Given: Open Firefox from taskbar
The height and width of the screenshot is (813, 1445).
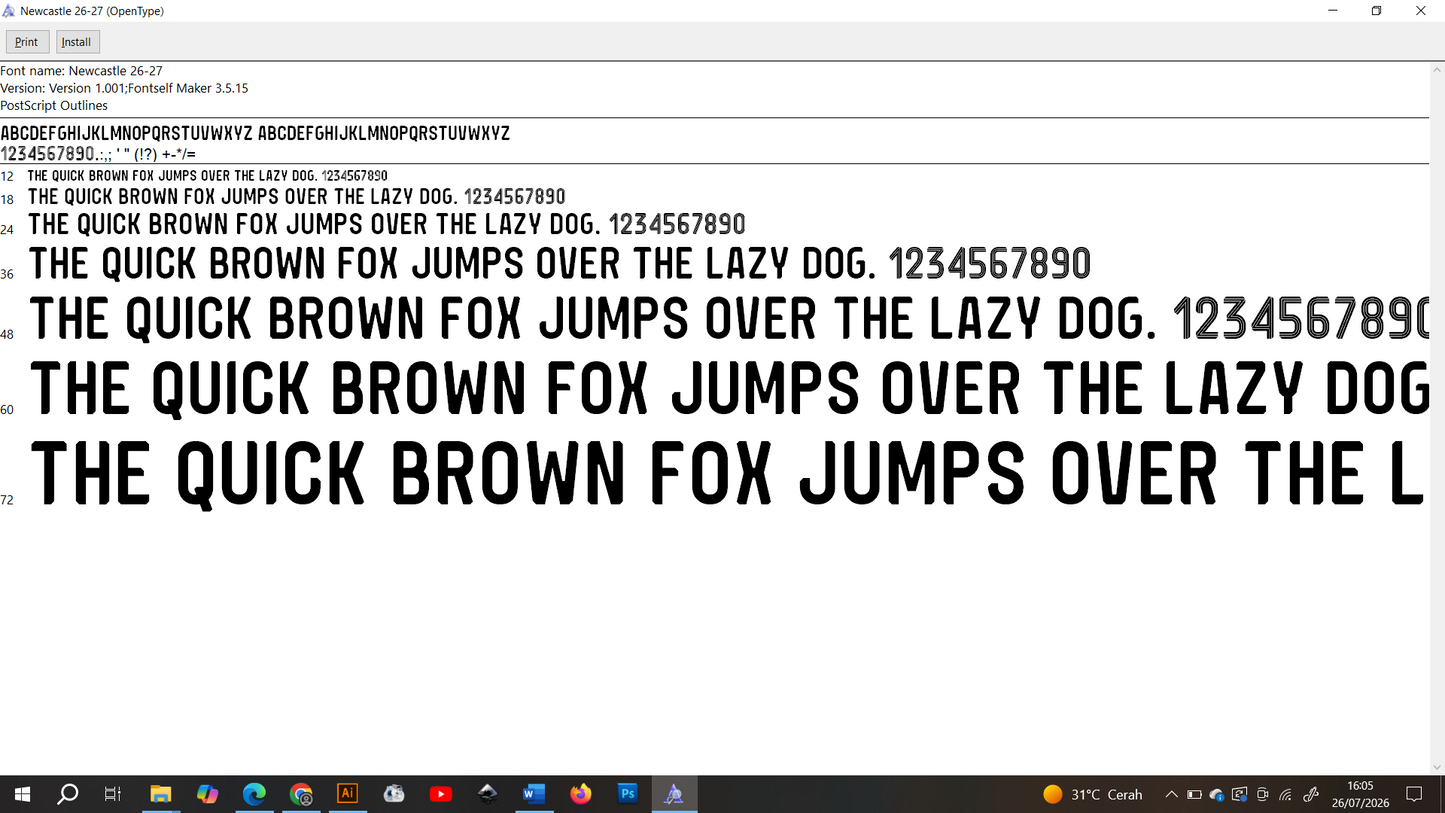Looking at the screenshot, I should pyautogui.click(x=581, y=794).
